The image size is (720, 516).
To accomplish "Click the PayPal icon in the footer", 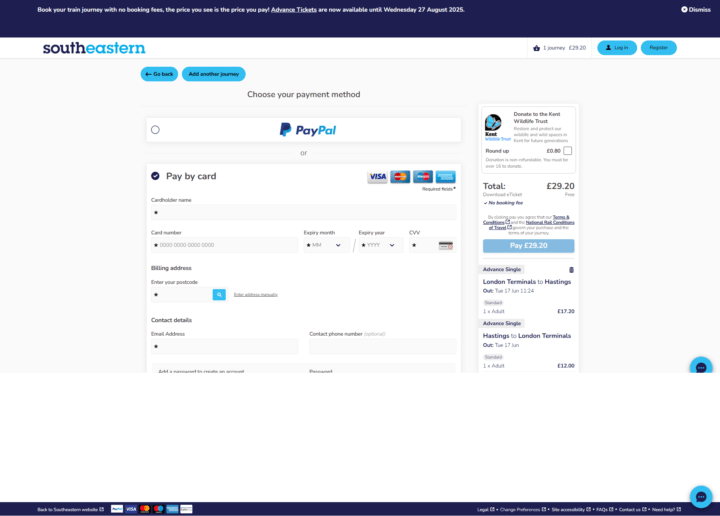I will pyautogui.click(x=117, y=509).
